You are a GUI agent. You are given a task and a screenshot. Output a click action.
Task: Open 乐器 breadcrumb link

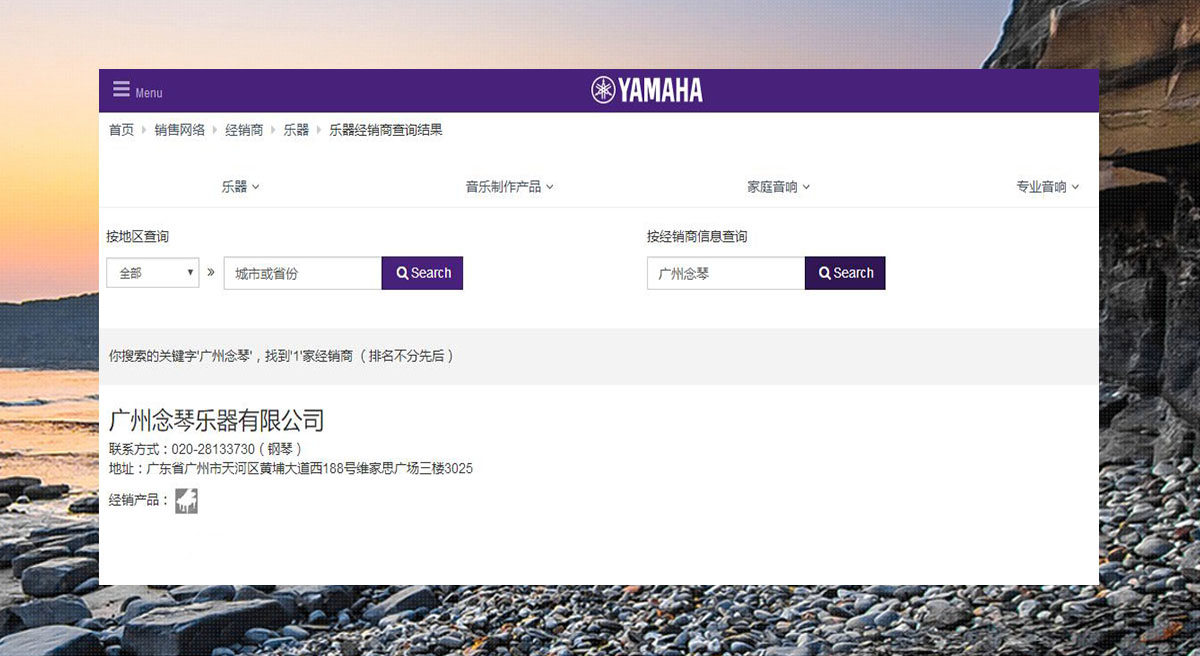click(x=296, y=130)
